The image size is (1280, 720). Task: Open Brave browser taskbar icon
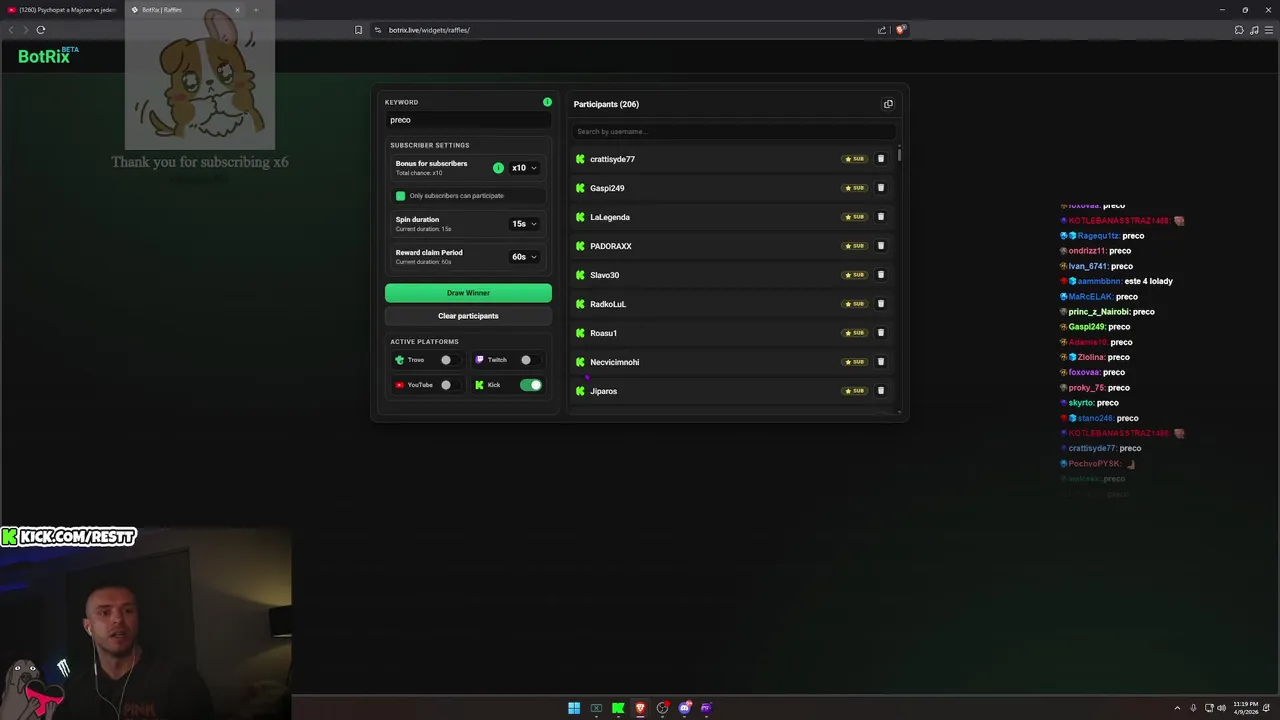pos(640,708)
